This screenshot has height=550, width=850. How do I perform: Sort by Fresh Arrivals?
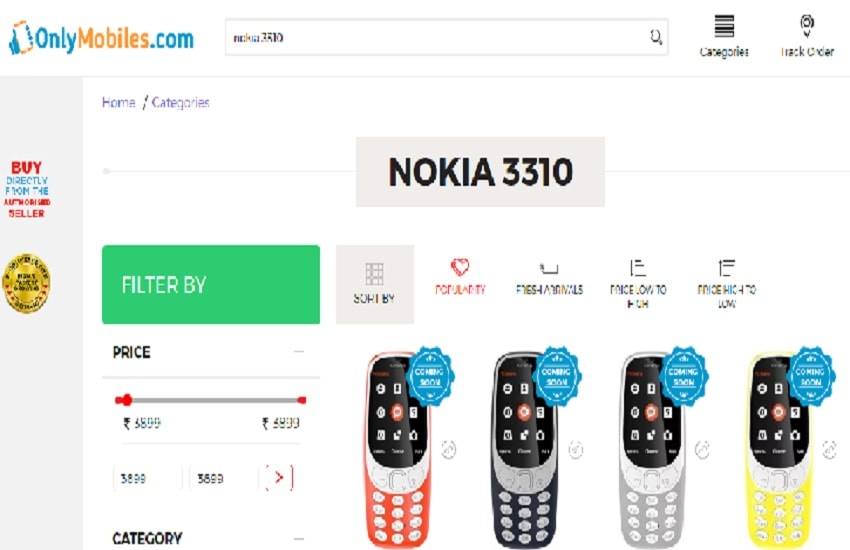(x=549, y=279)
